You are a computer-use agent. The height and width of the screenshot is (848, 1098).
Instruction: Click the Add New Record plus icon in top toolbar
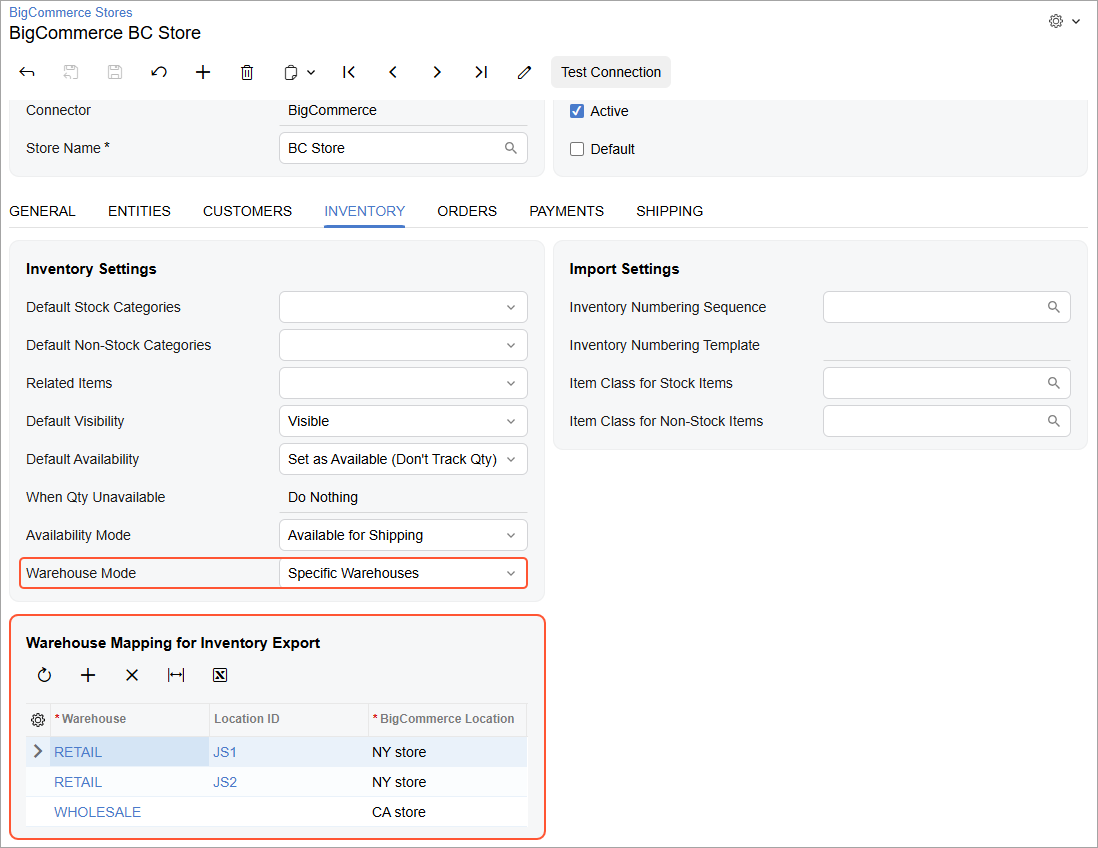tap(203, 72)
